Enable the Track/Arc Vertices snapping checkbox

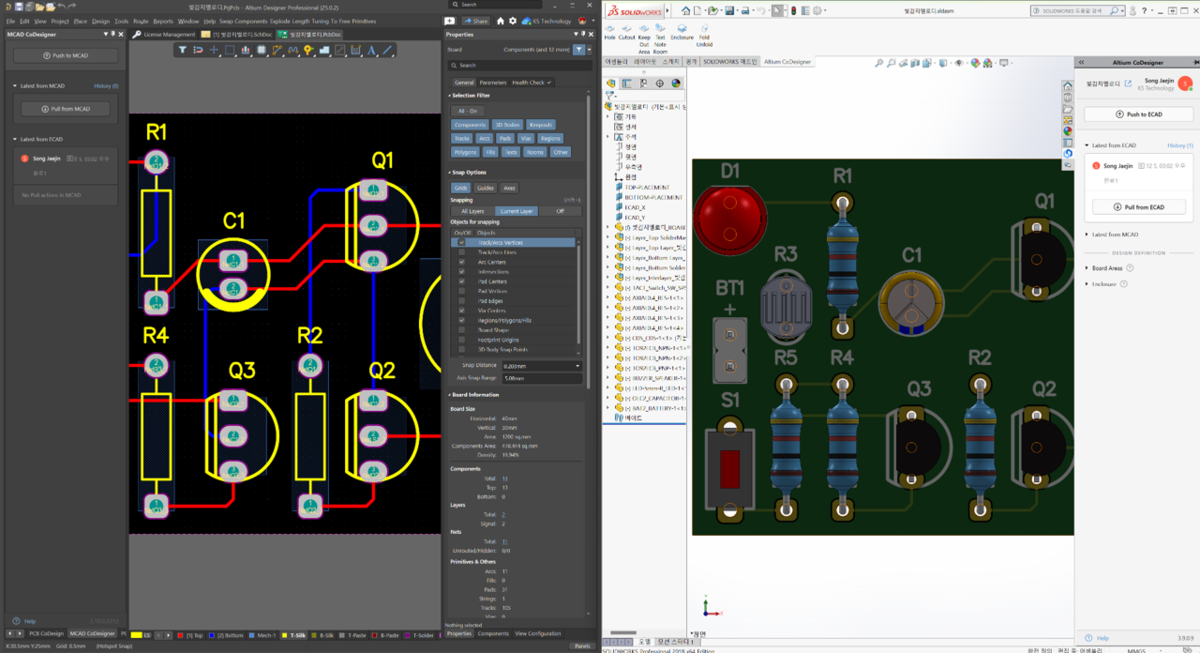pyautogui.click(x=461, y=242)
